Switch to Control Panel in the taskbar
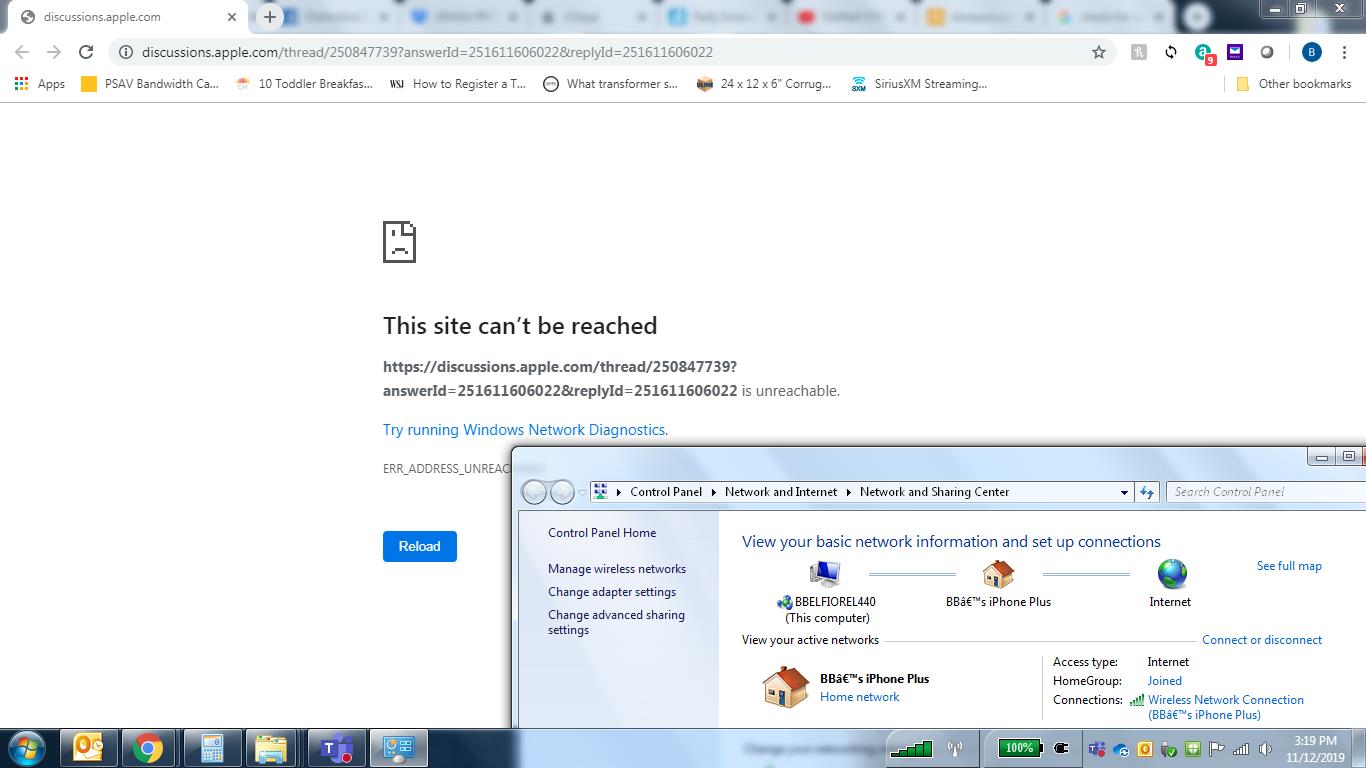Screen dimensions: 1366x768 point(399,748)
